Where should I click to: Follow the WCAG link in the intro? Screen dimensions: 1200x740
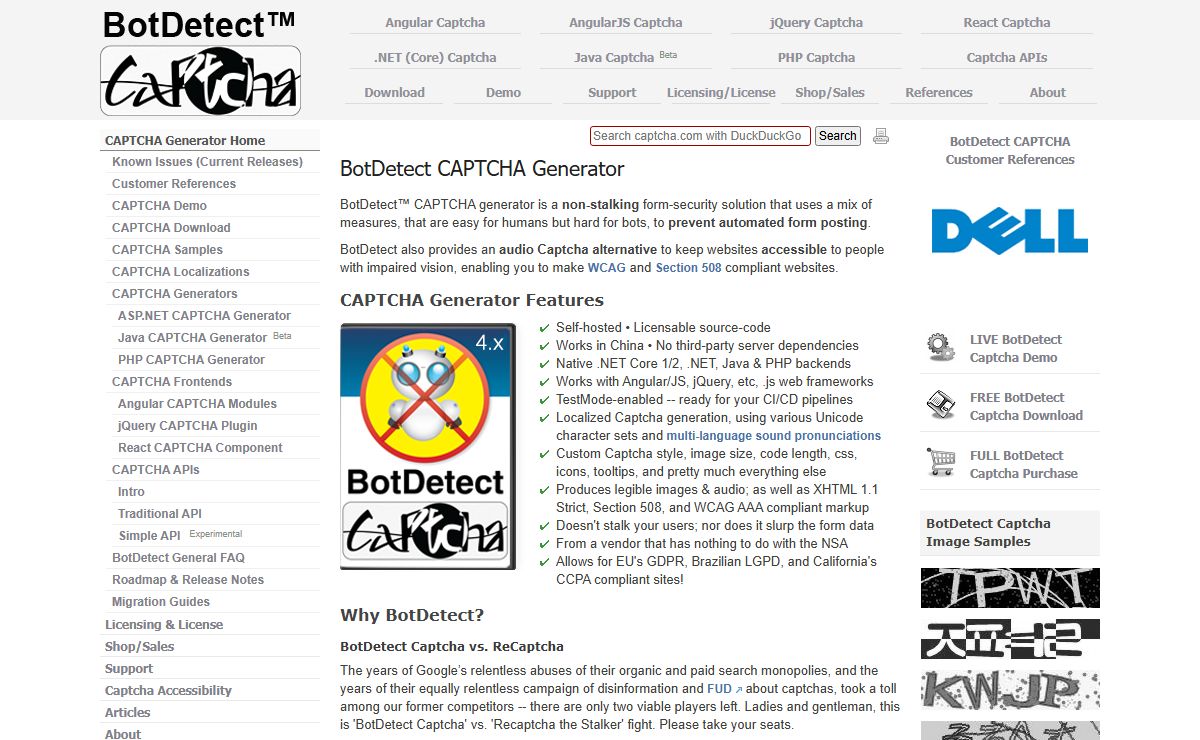606,268
